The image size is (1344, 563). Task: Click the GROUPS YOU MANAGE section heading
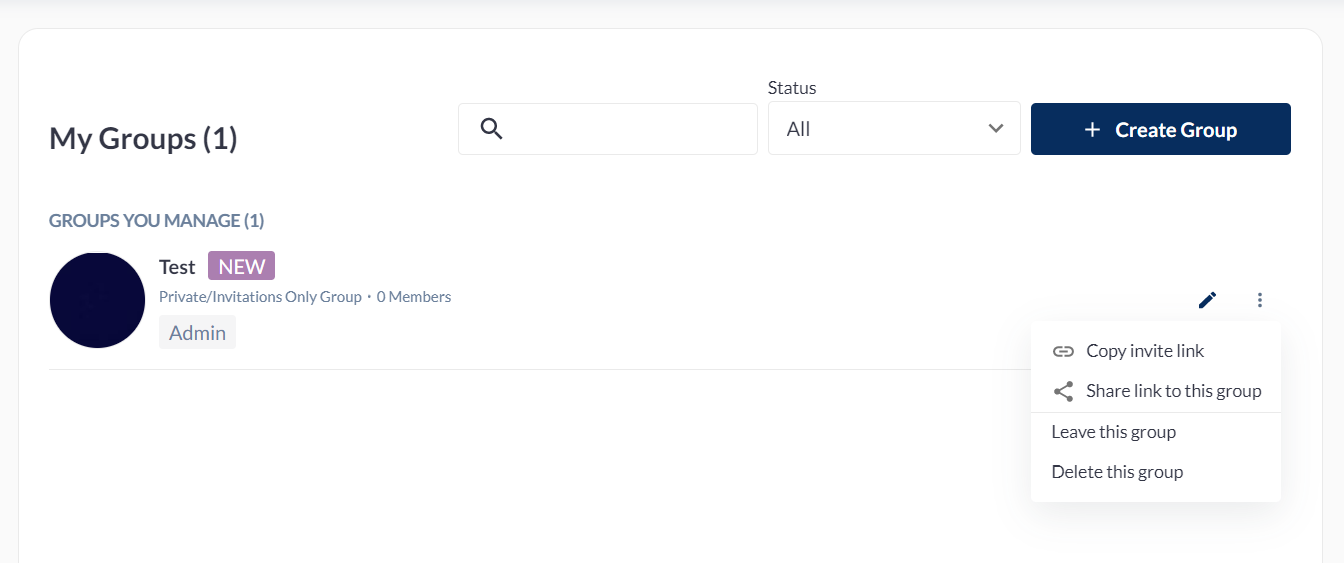tap(156, 221)
